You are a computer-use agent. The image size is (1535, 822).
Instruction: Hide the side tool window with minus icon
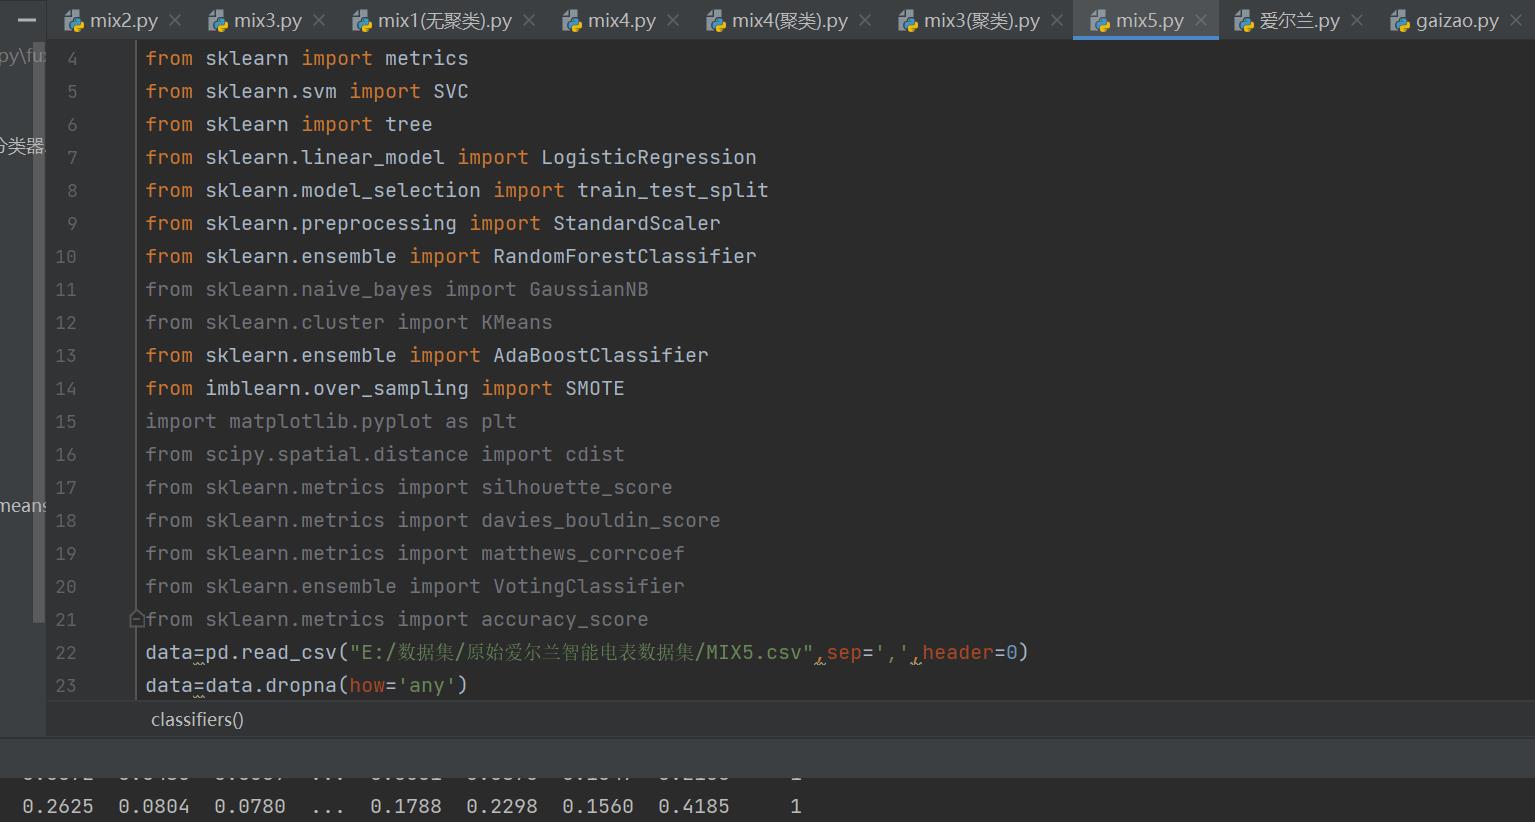click(26, 20)
